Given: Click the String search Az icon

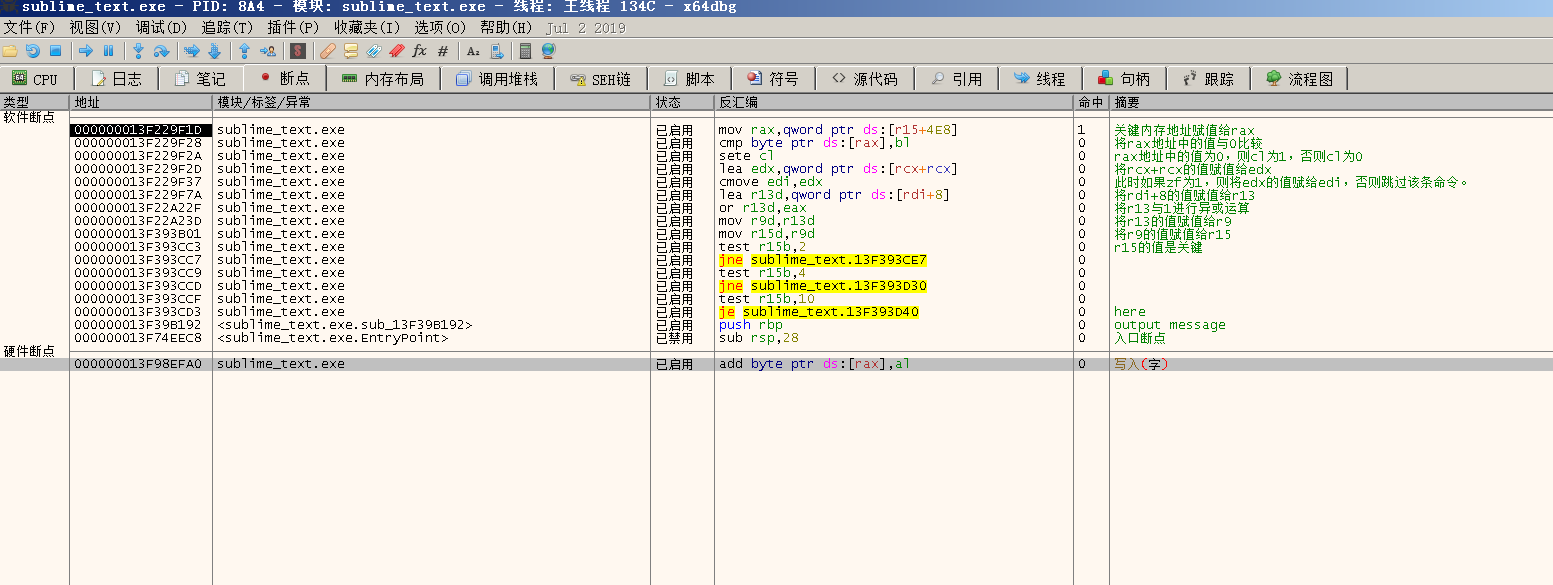Looking at the screenshot, I should (x=473, y=50).
